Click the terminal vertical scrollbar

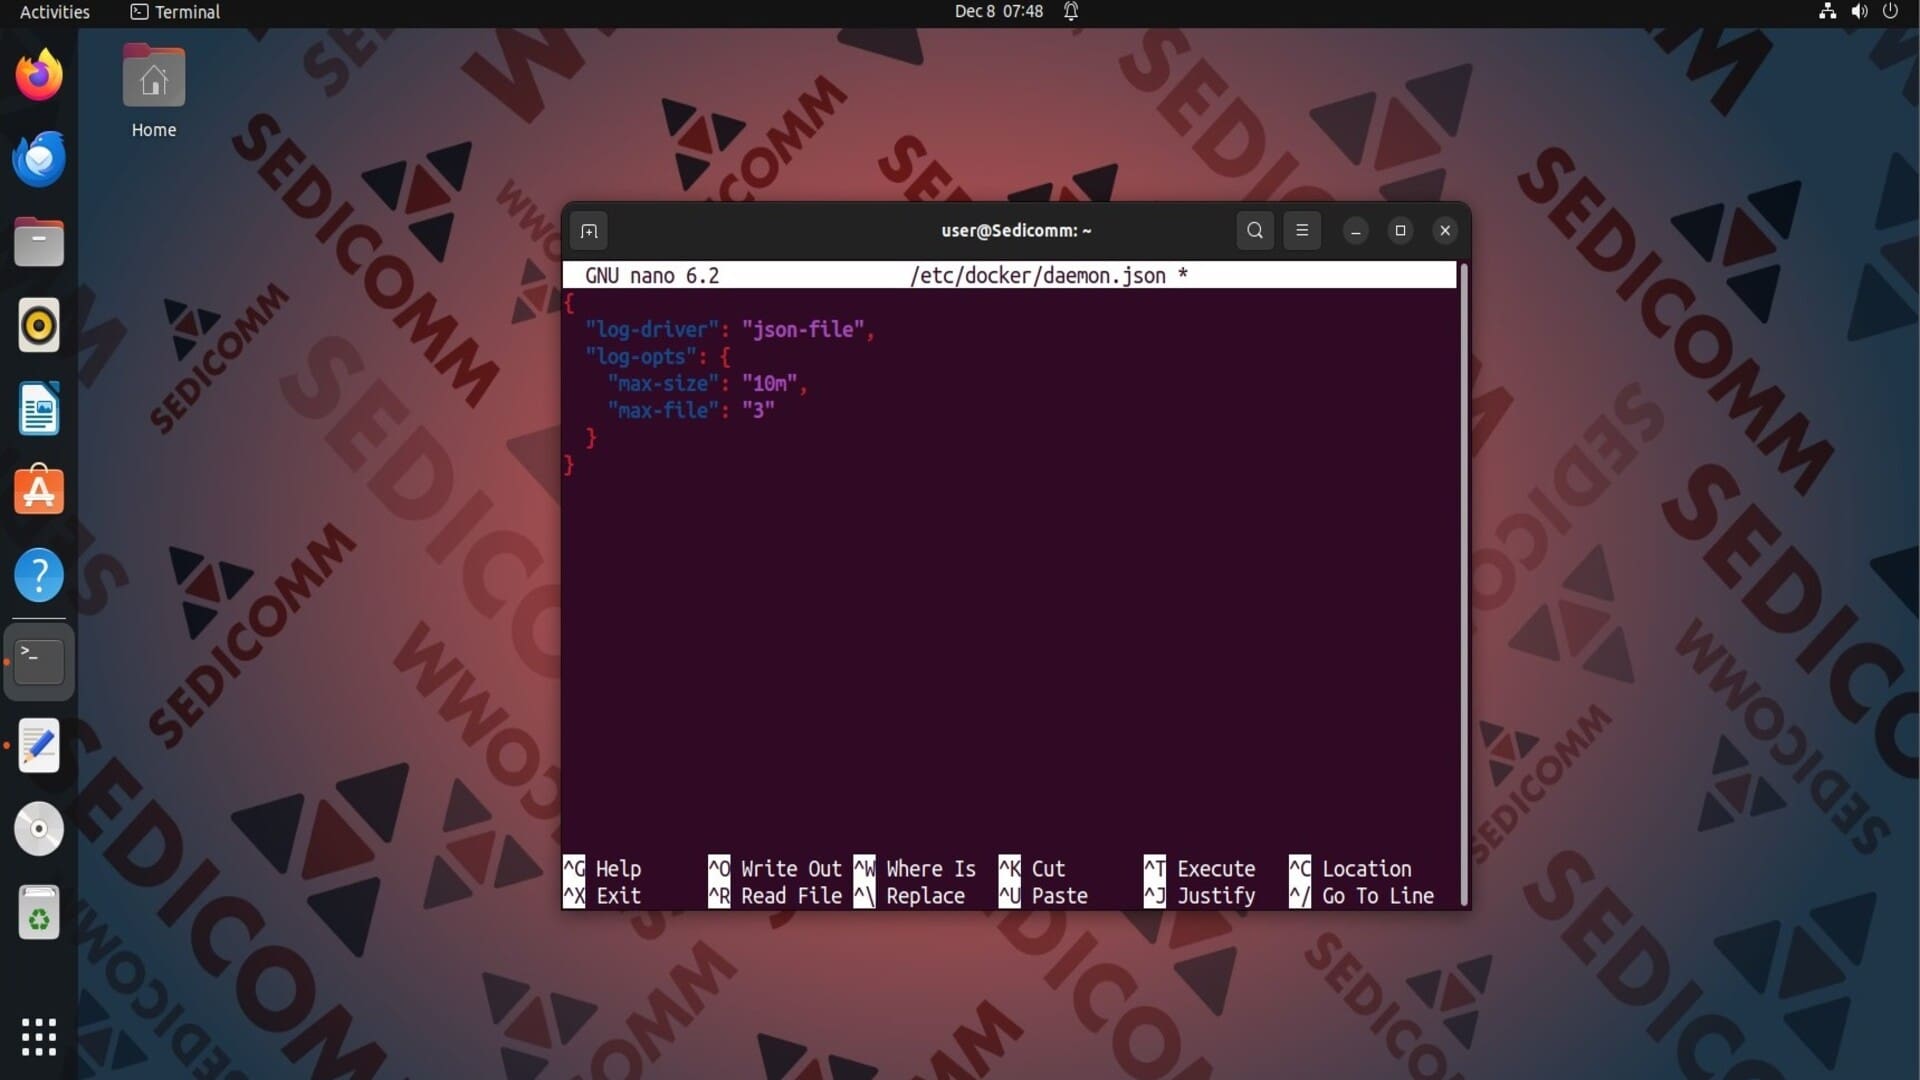tap(1464, 584)
